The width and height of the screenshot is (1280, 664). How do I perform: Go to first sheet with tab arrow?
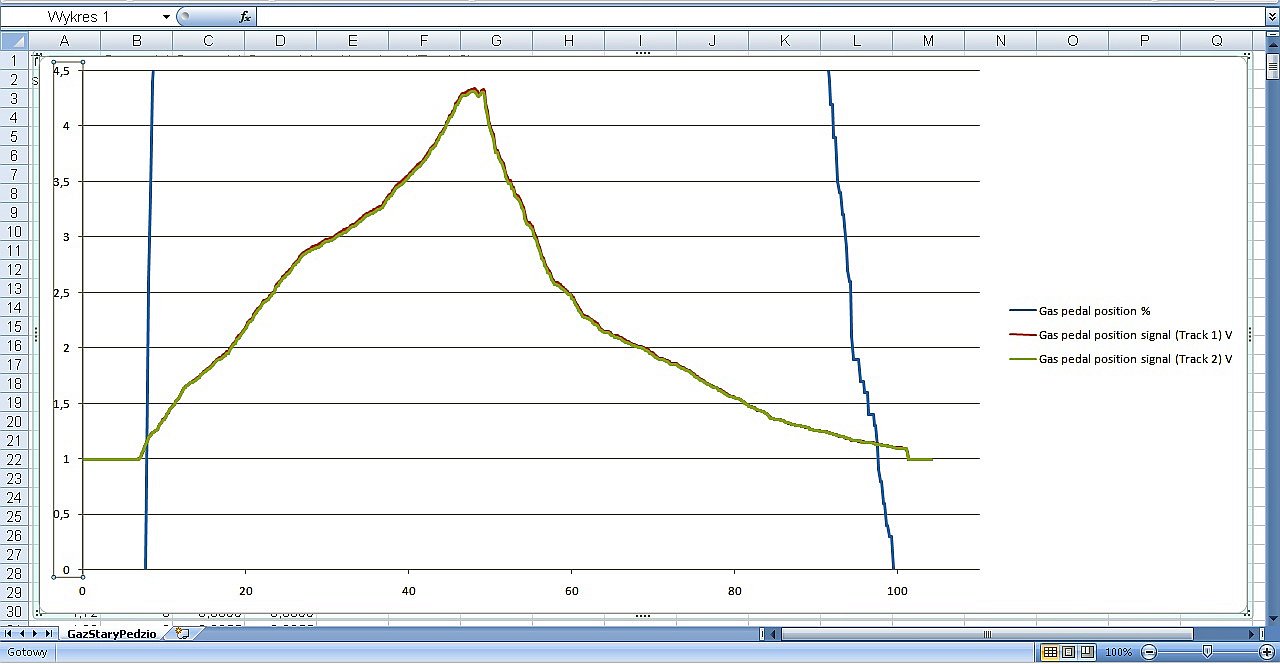click(x=9, y=634)
